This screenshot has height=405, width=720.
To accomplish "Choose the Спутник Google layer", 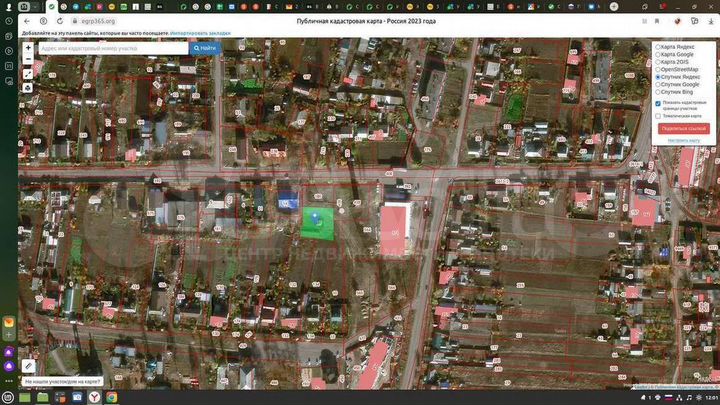I will 657,84.
